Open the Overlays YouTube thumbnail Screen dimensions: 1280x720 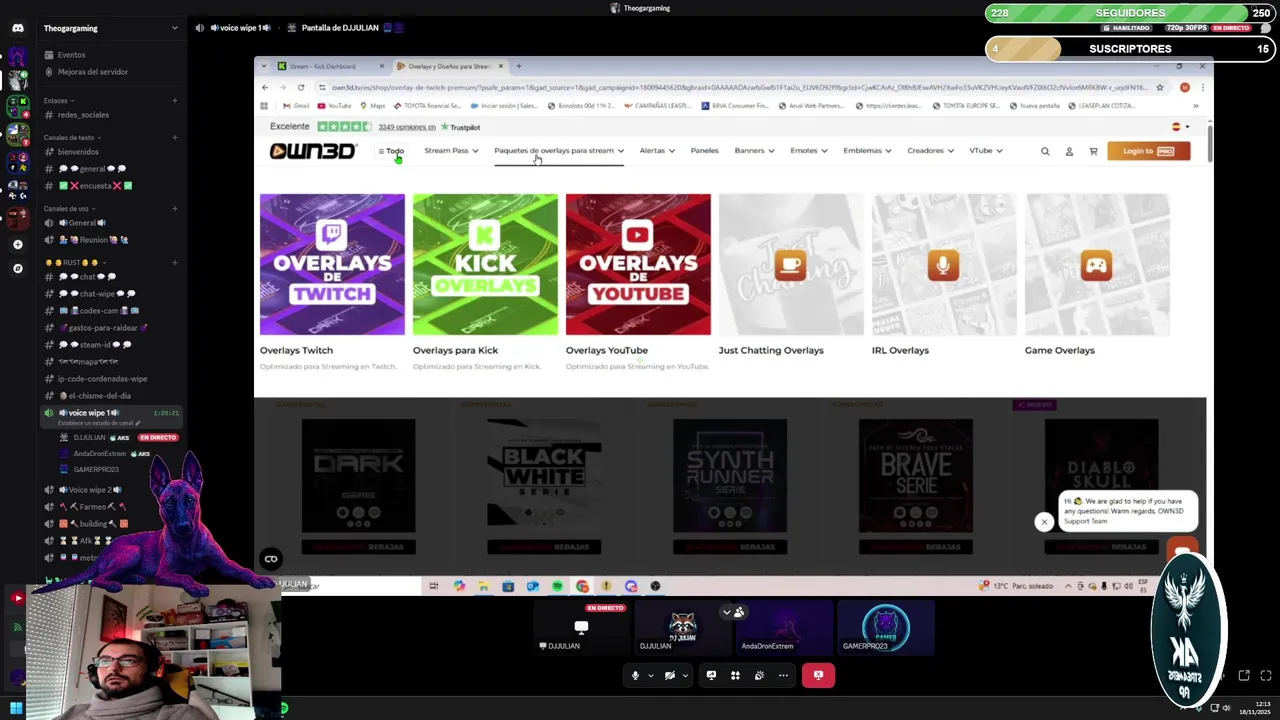[x=638, y=265]
